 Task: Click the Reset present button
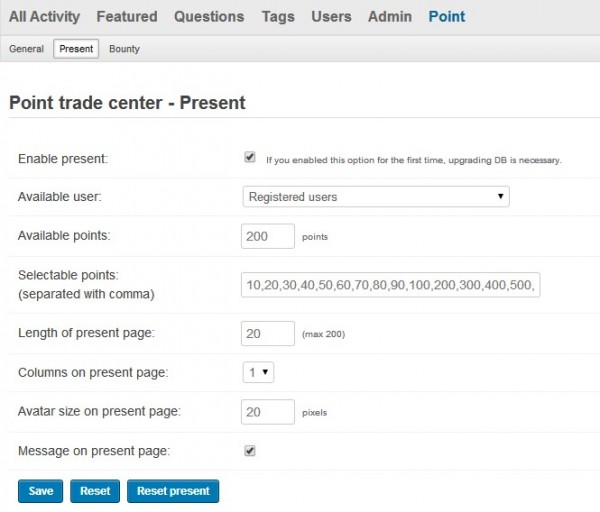point(173,491)
